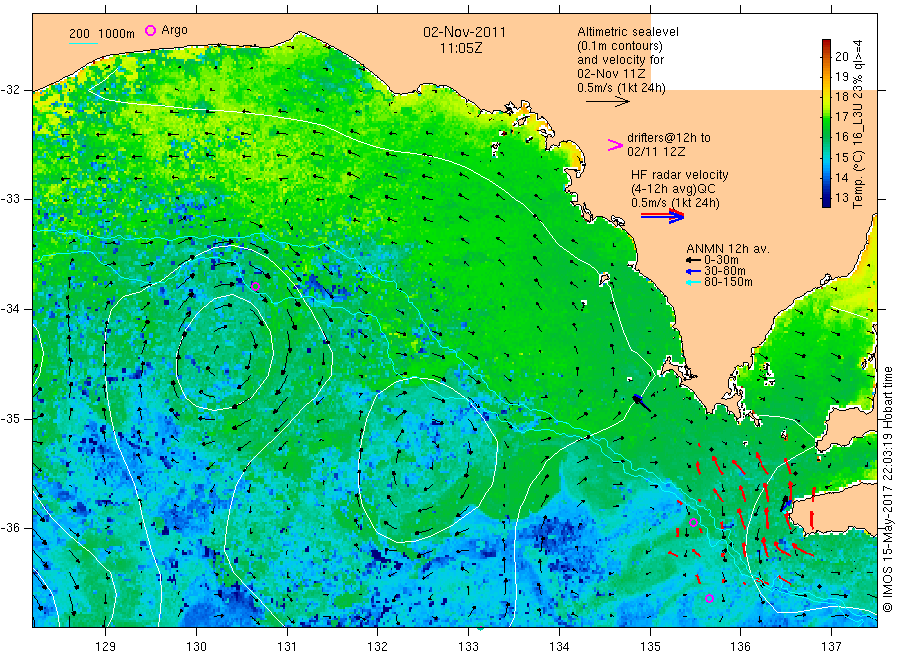Click the '30-80m' depth label
Image resolution: width=900 pixels, height=660 pixels.
click(725, 271)
